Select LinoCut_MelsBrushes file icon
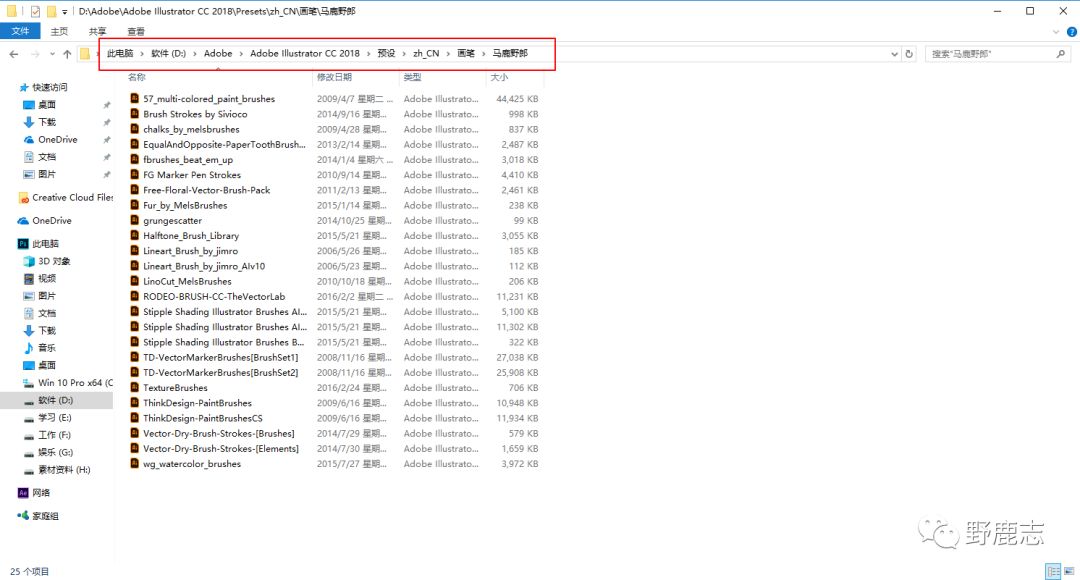The image size is (1080, 580). 134,281
